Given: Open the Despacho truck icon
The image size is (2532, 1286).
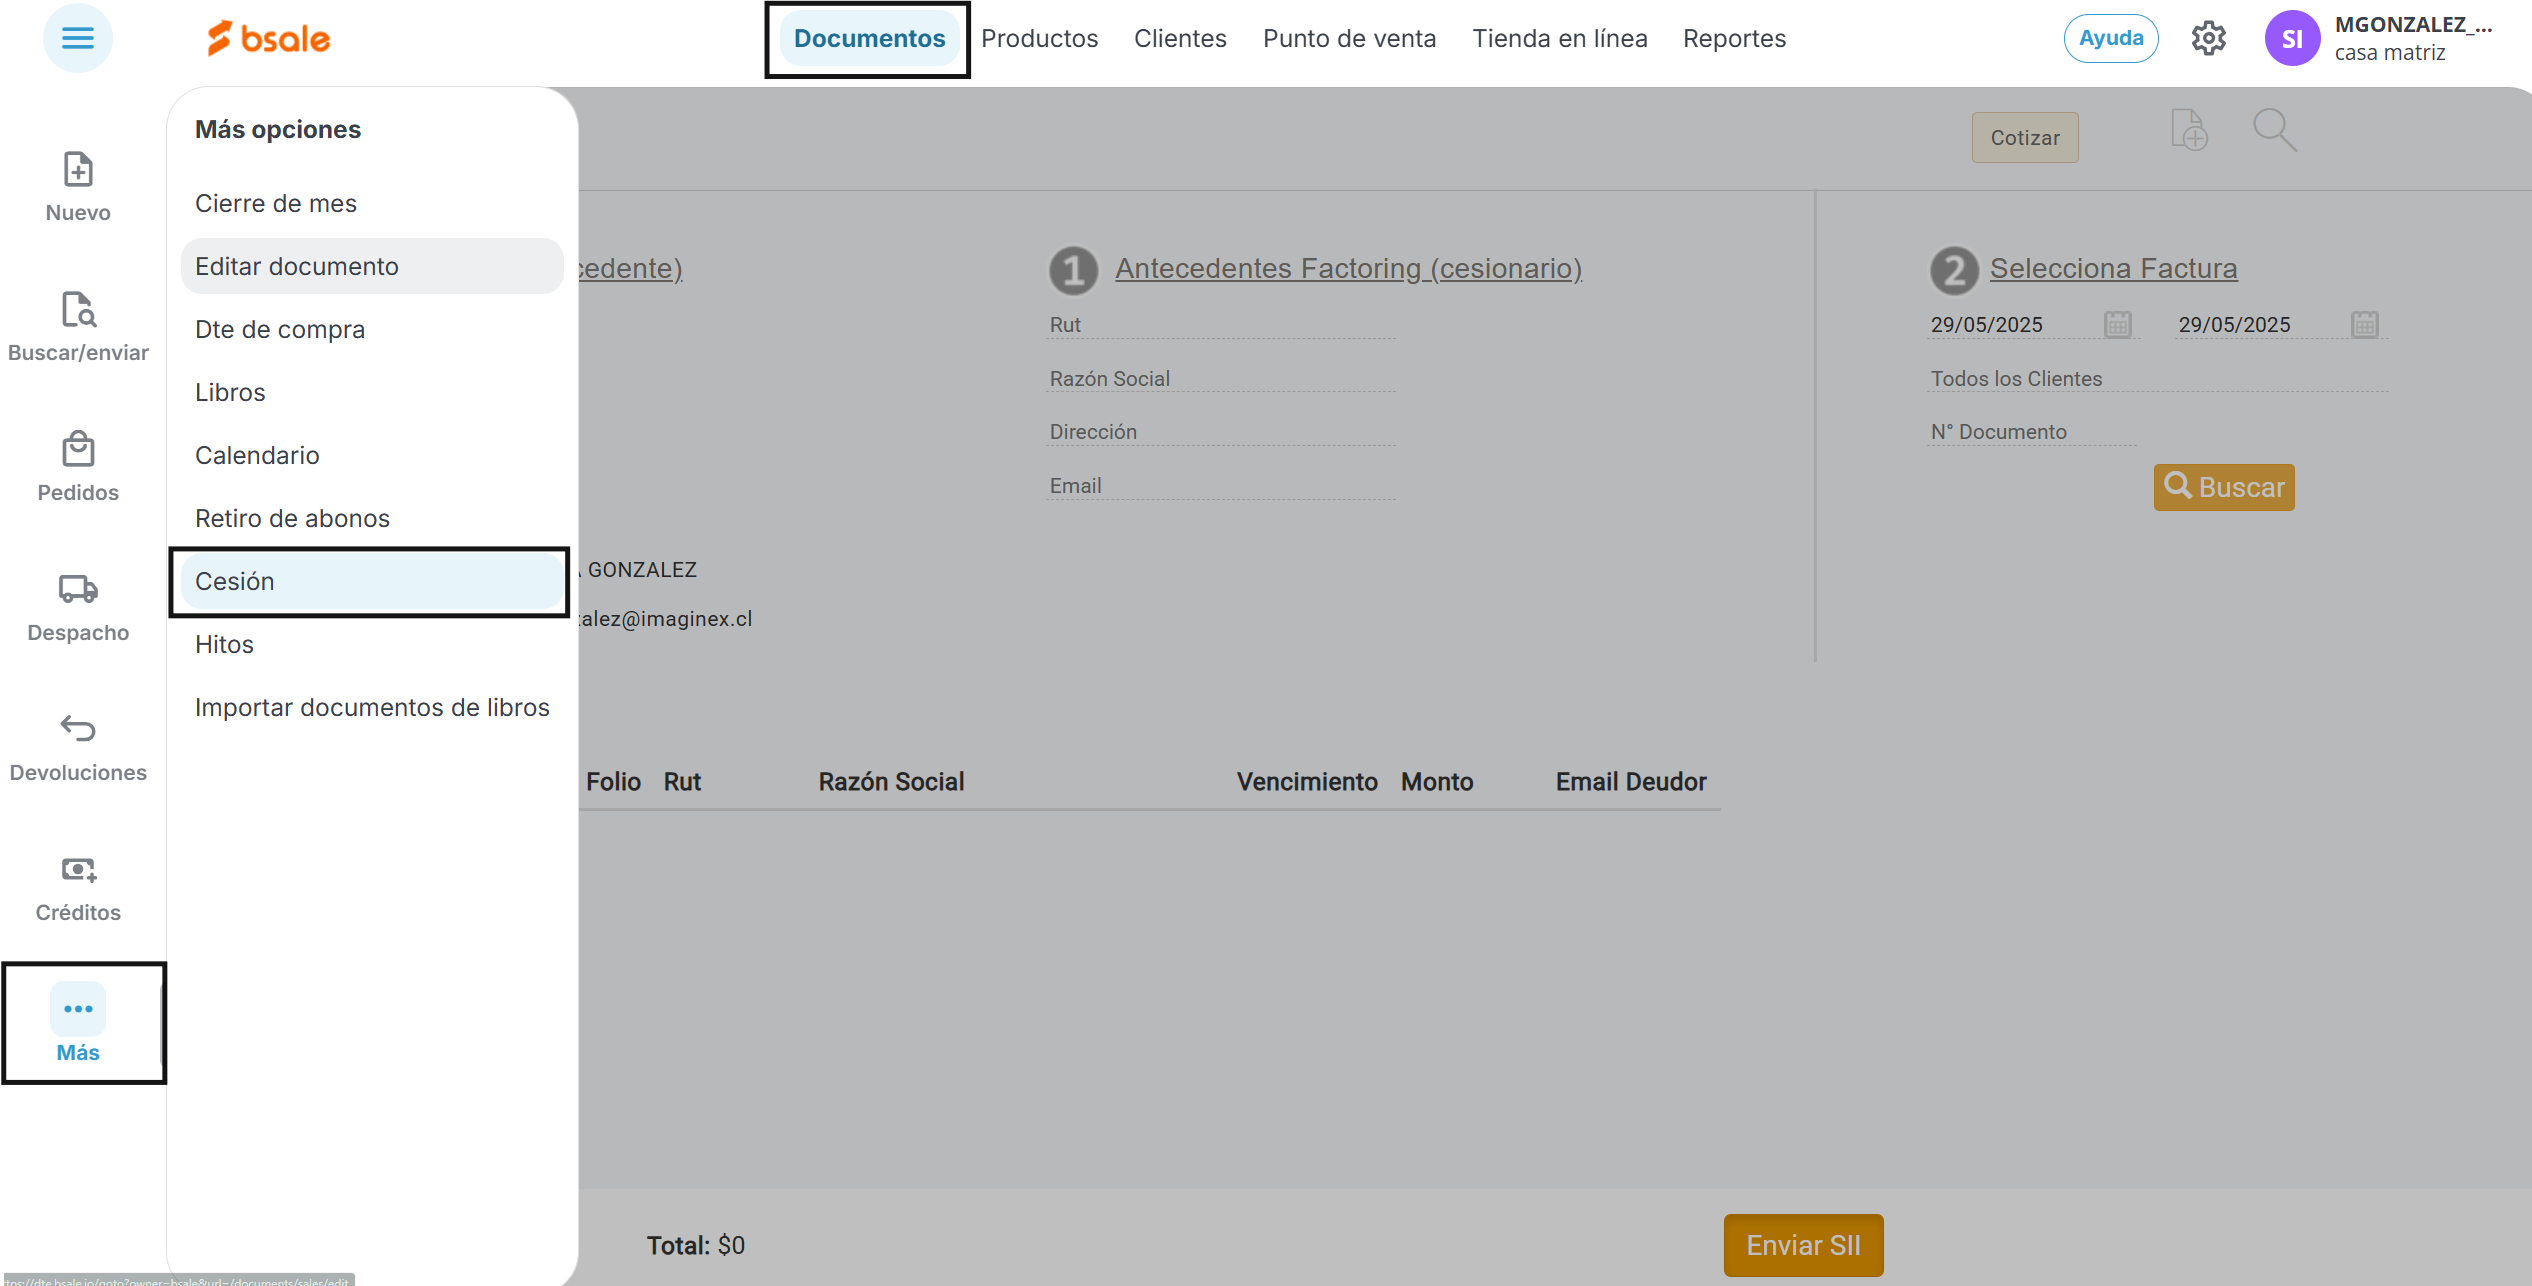Looking at the screenshot, I should point(78,589).
